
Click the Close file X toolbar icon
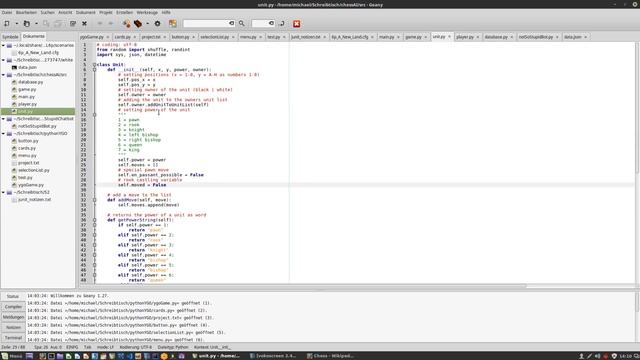84,24
